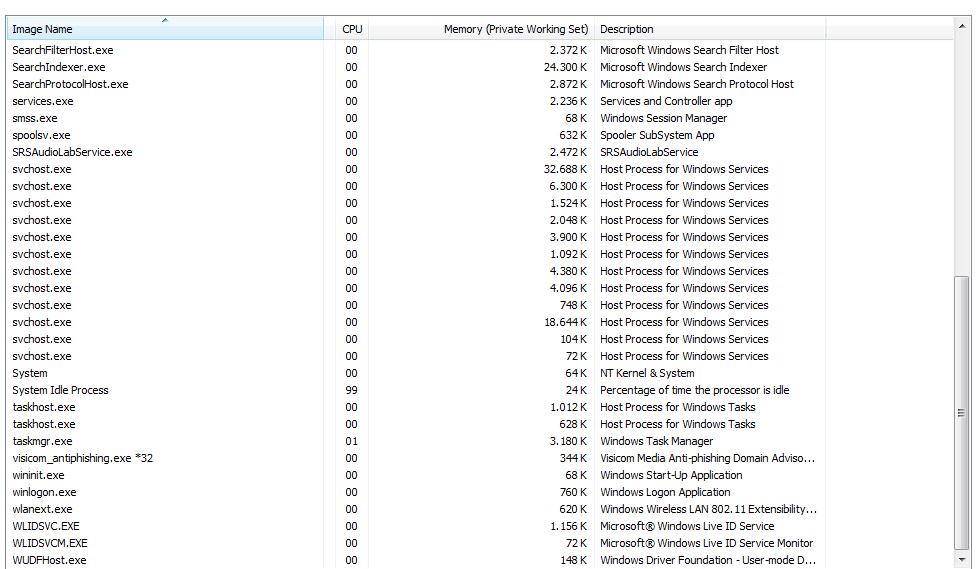Click the 01 CPU value for taskmgr.exe

pos(351,441)
